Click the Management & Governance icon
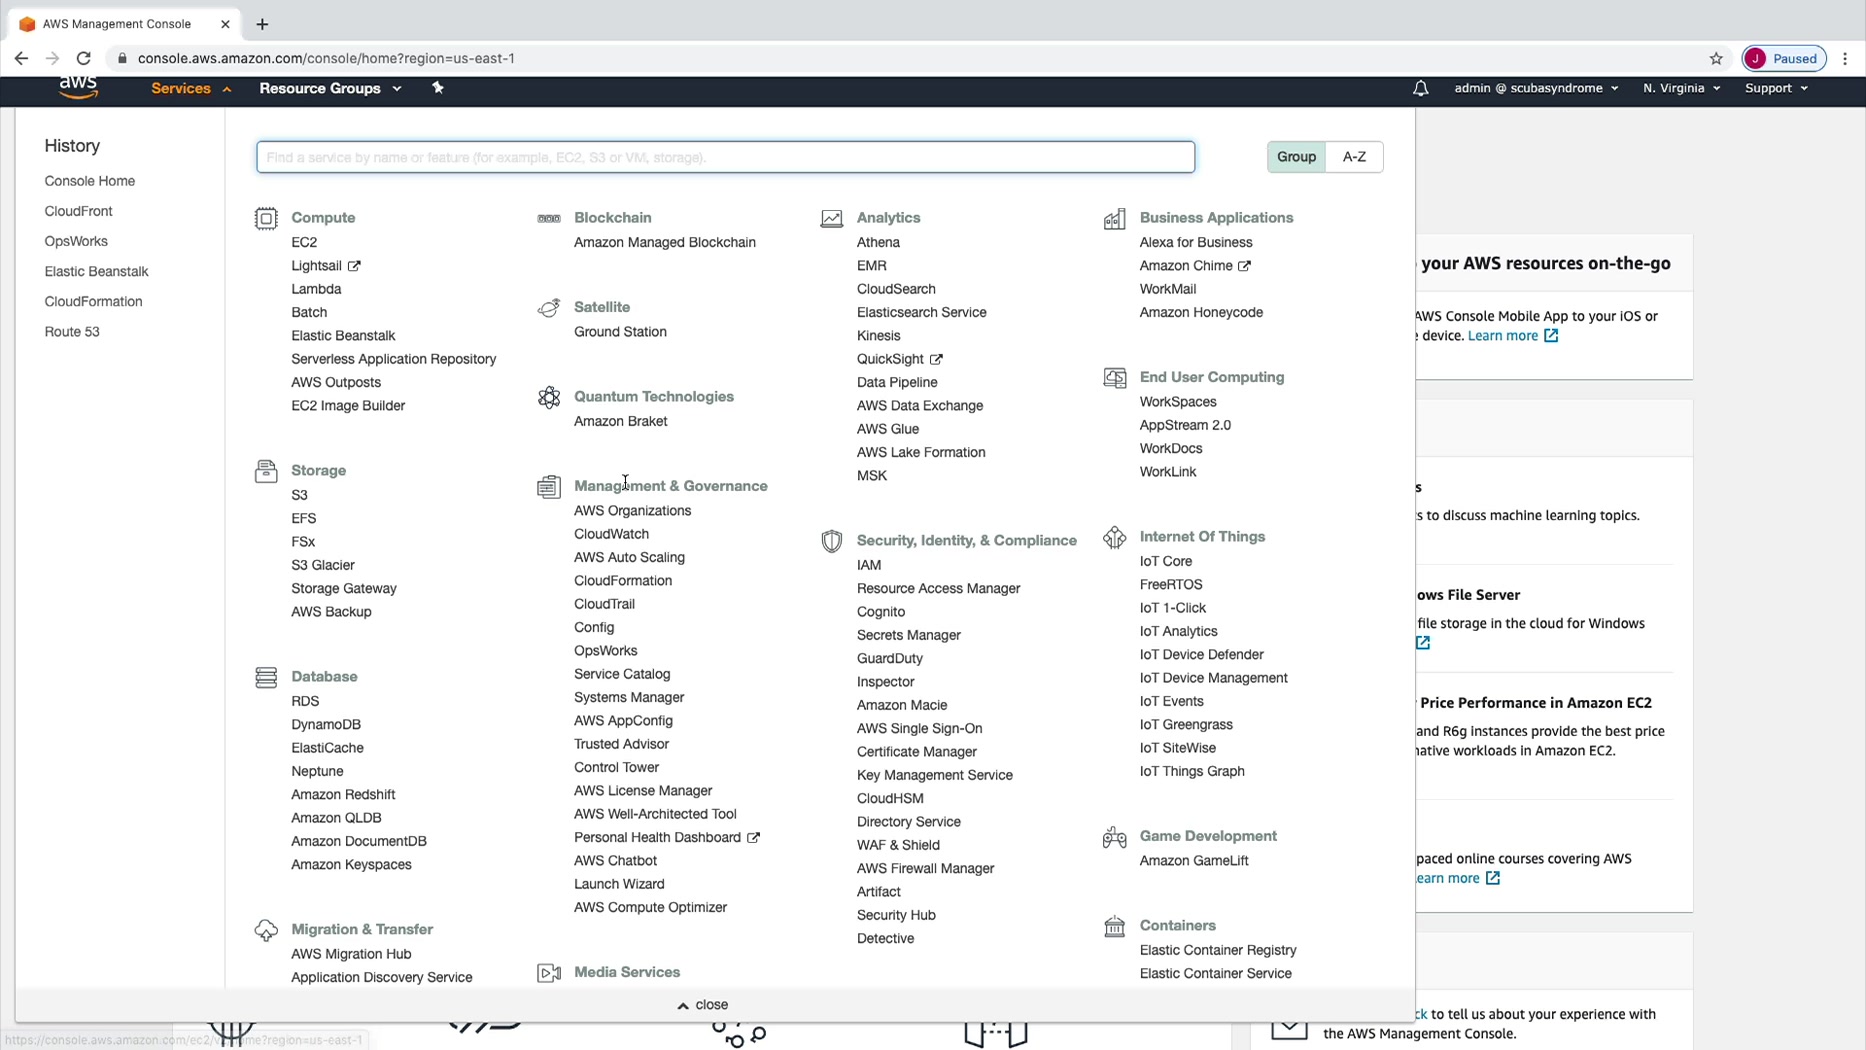Viewport: 1866px width, 1050px height. coord(549,486)
